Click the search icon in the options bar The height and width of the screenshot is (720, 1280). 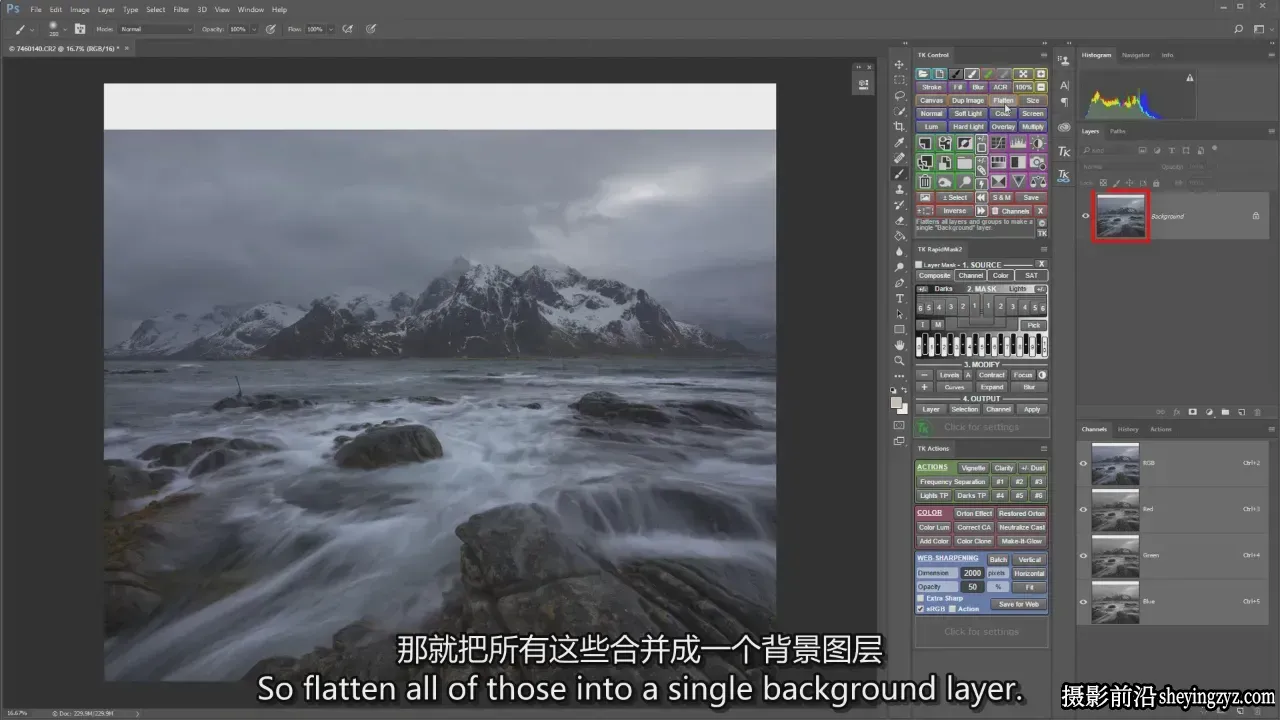(x=1239, y=29)
